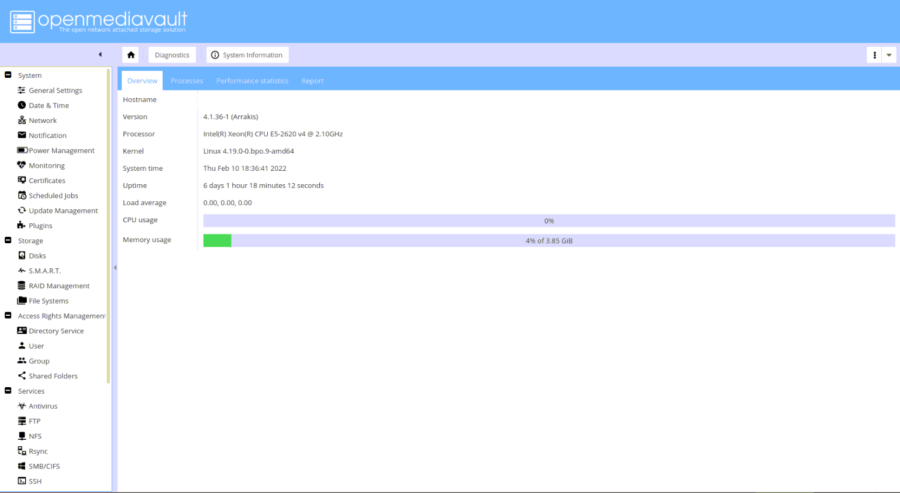Open the vertical dots options menu
Viewport: 900px width, 493px height.
click(874, 55)
